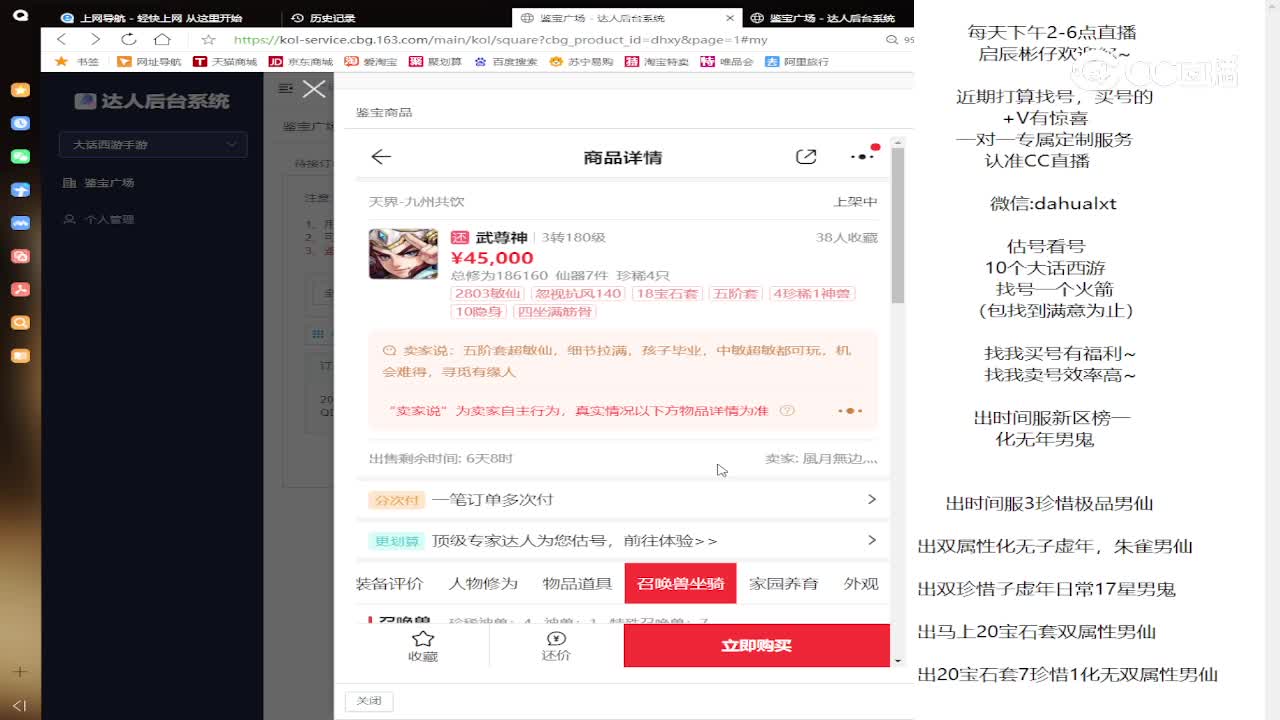Open the 苏宁易购 bookmark
1280x720 pixels.
(x=582, y=61)
